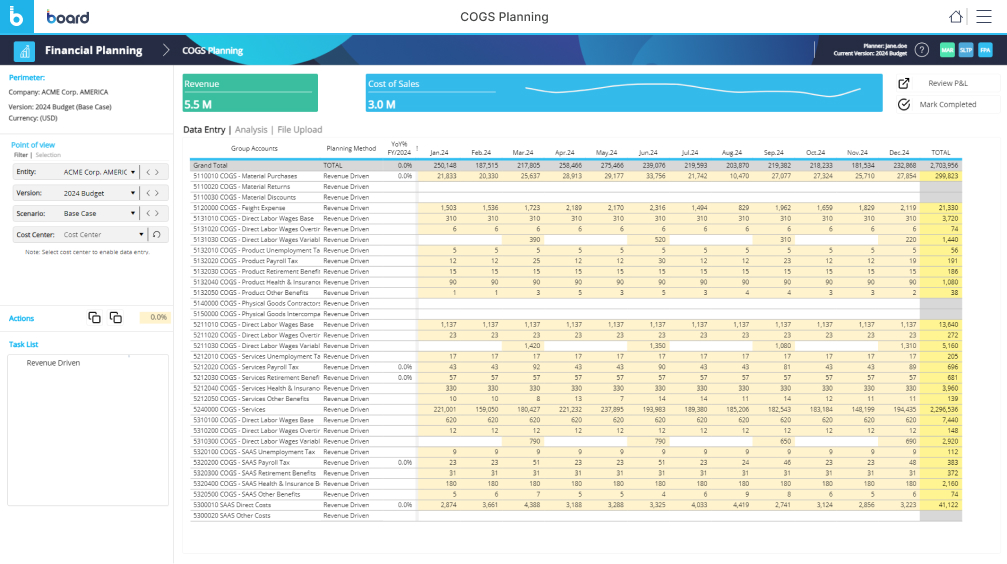Open the green MAR module badge
Viewport: 1007px width, 564px height.
[946, 50]
